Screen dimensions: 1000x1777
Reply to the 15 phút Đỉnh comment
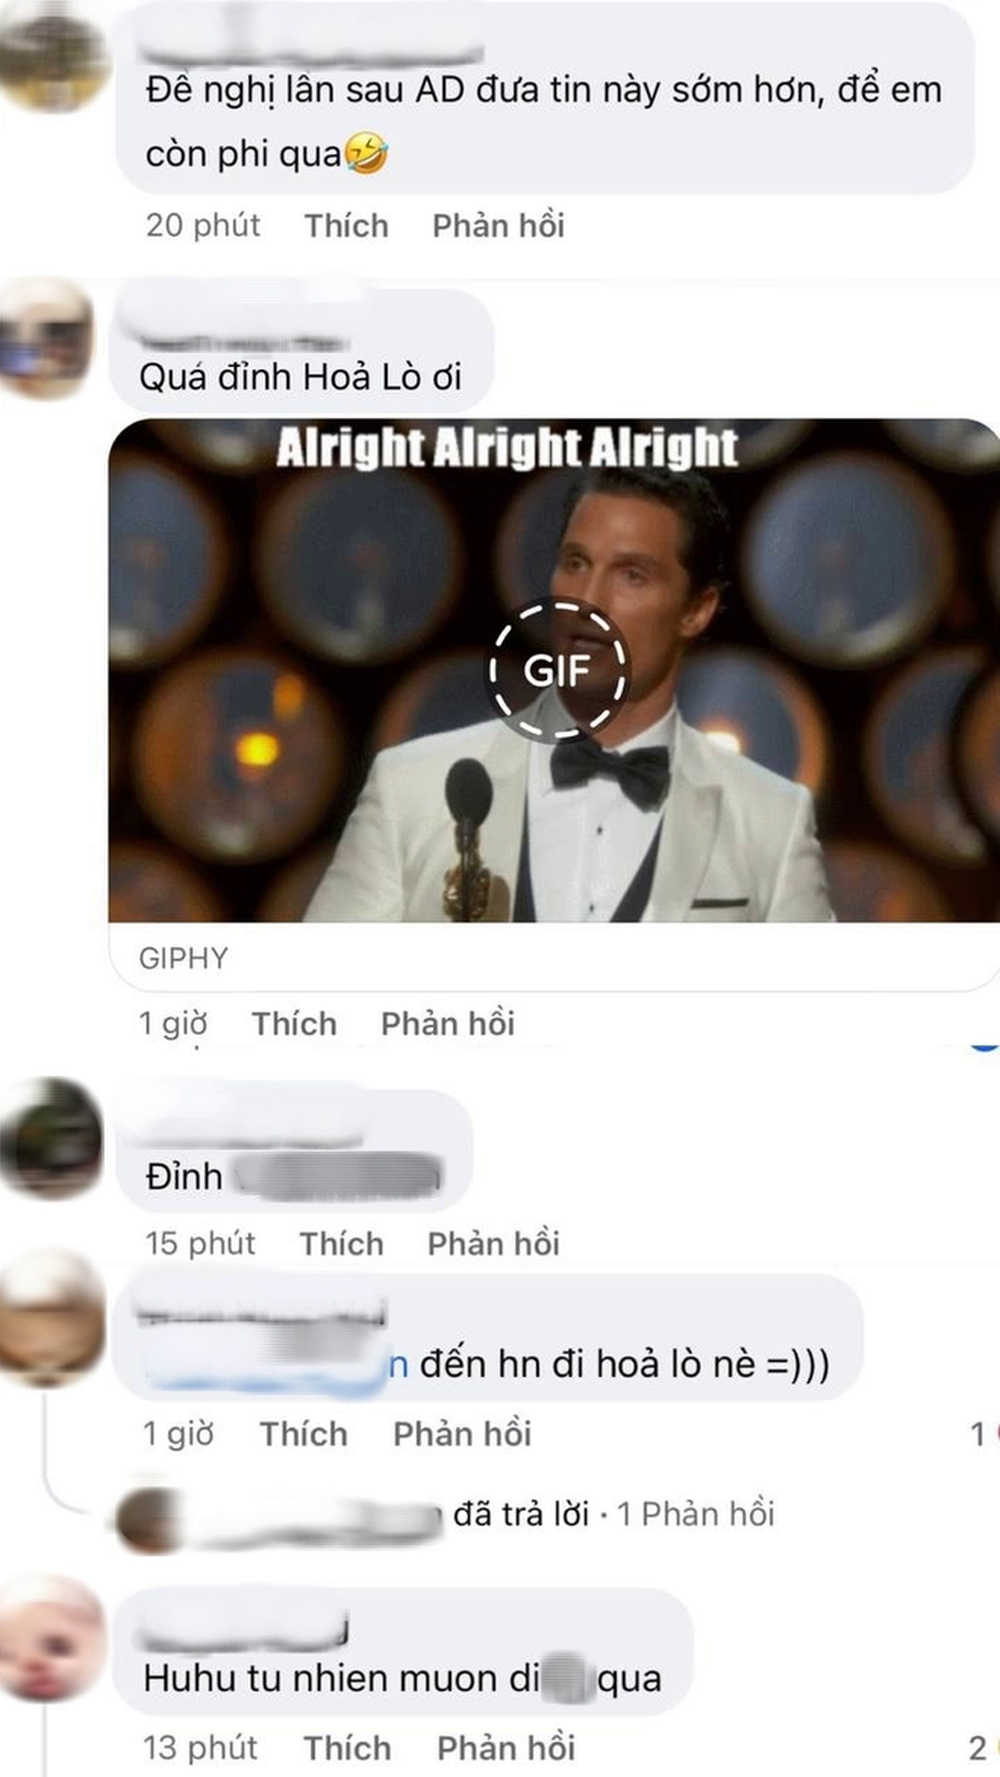[x=493, y=1243]
